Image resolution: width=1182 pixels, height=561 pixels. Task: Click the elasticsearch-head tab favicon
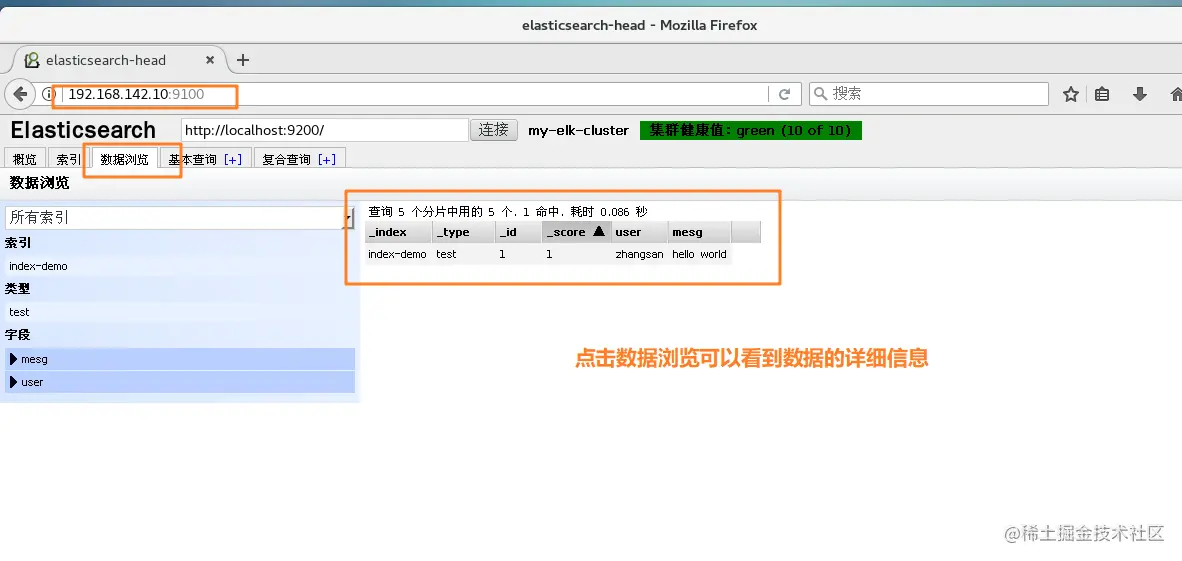32,60
